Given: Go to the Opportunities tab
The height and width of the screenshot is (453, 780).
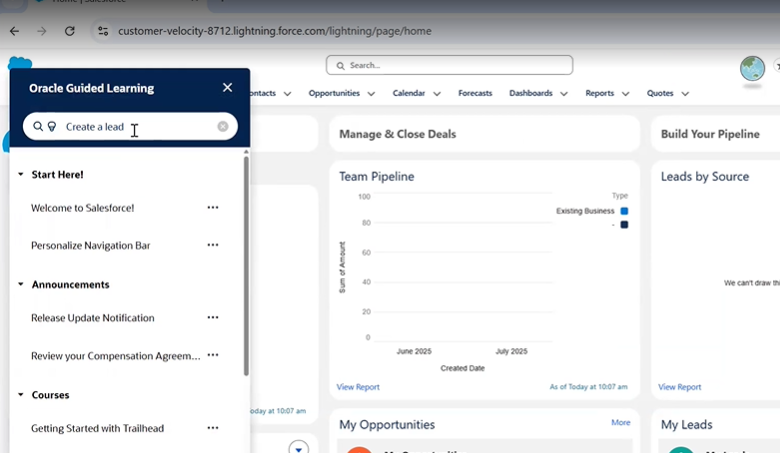Looking at the screenshot, I should (334, 93).
